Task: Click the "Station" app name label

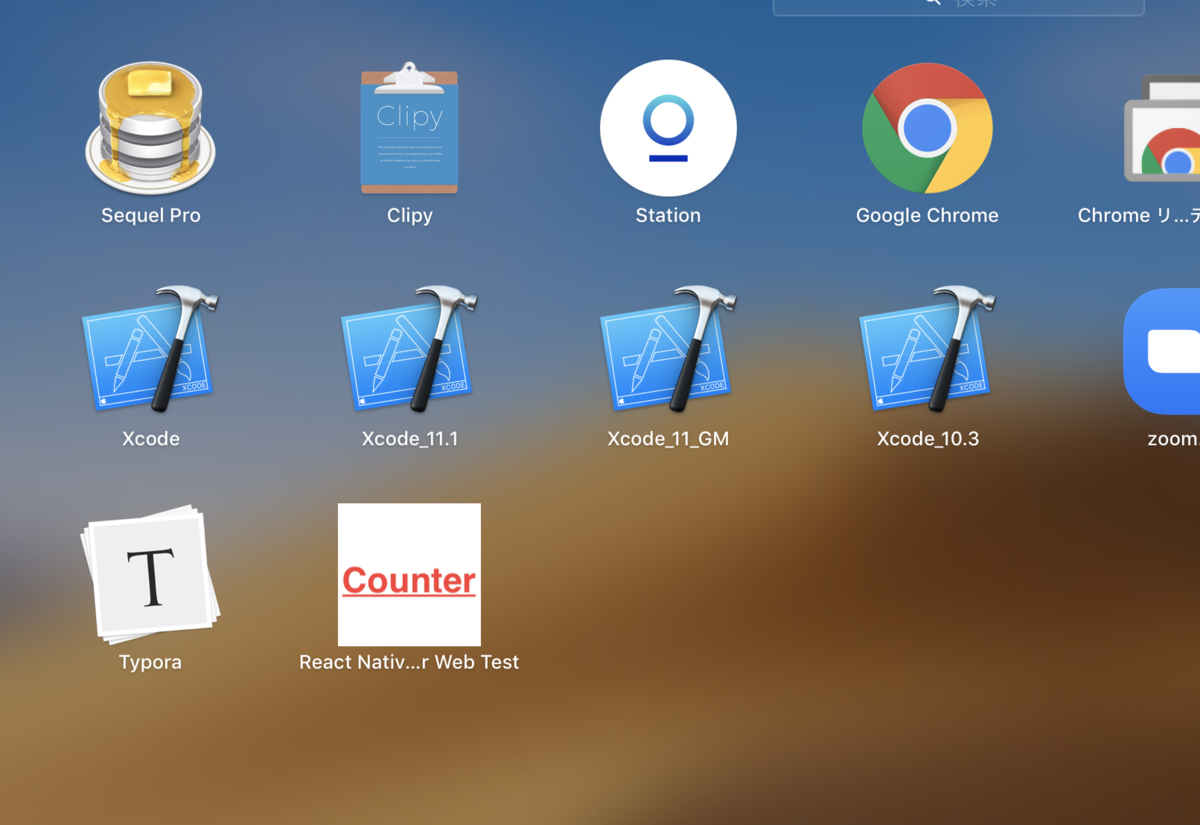Action: click(668, 215)
